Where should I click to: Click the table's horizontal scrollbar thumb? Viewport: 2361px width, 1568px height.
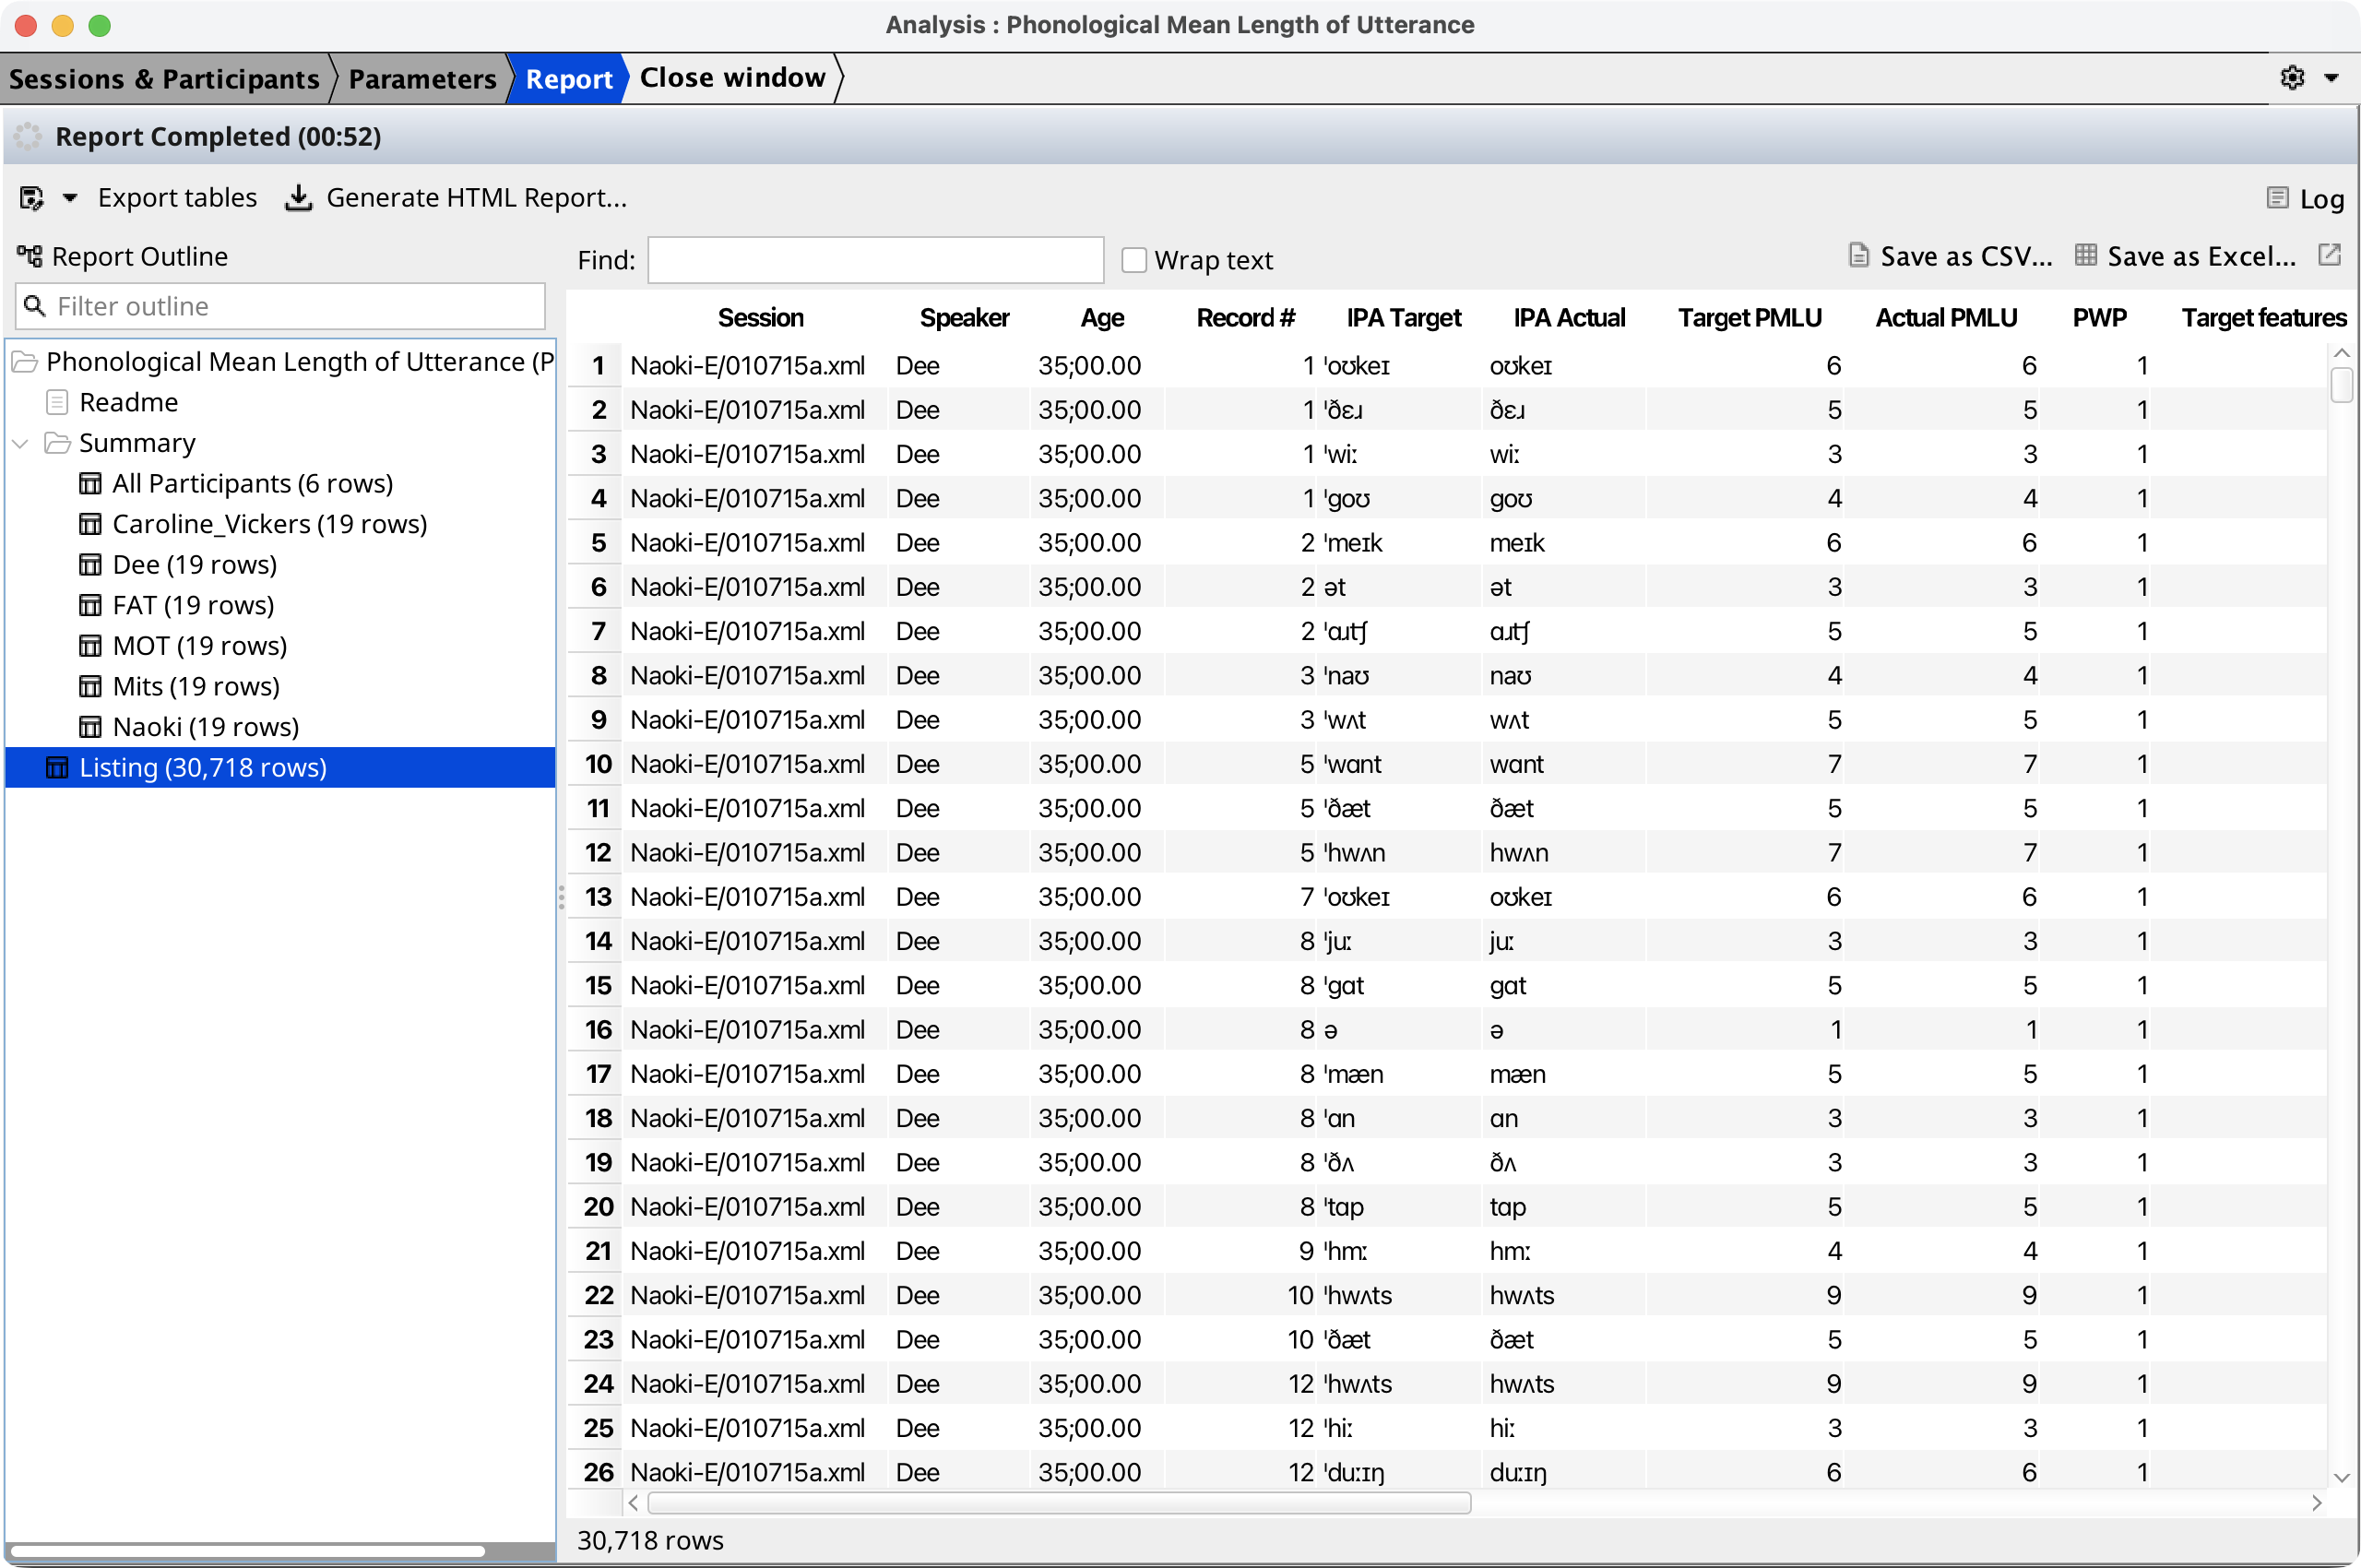[1059, 1503]
